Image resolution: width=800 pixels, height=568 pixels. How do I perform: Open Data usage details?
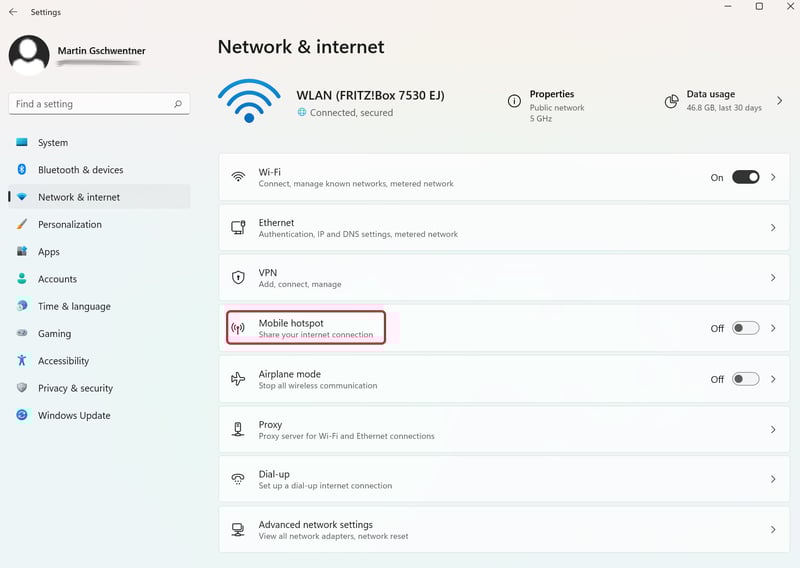point(723,101)
